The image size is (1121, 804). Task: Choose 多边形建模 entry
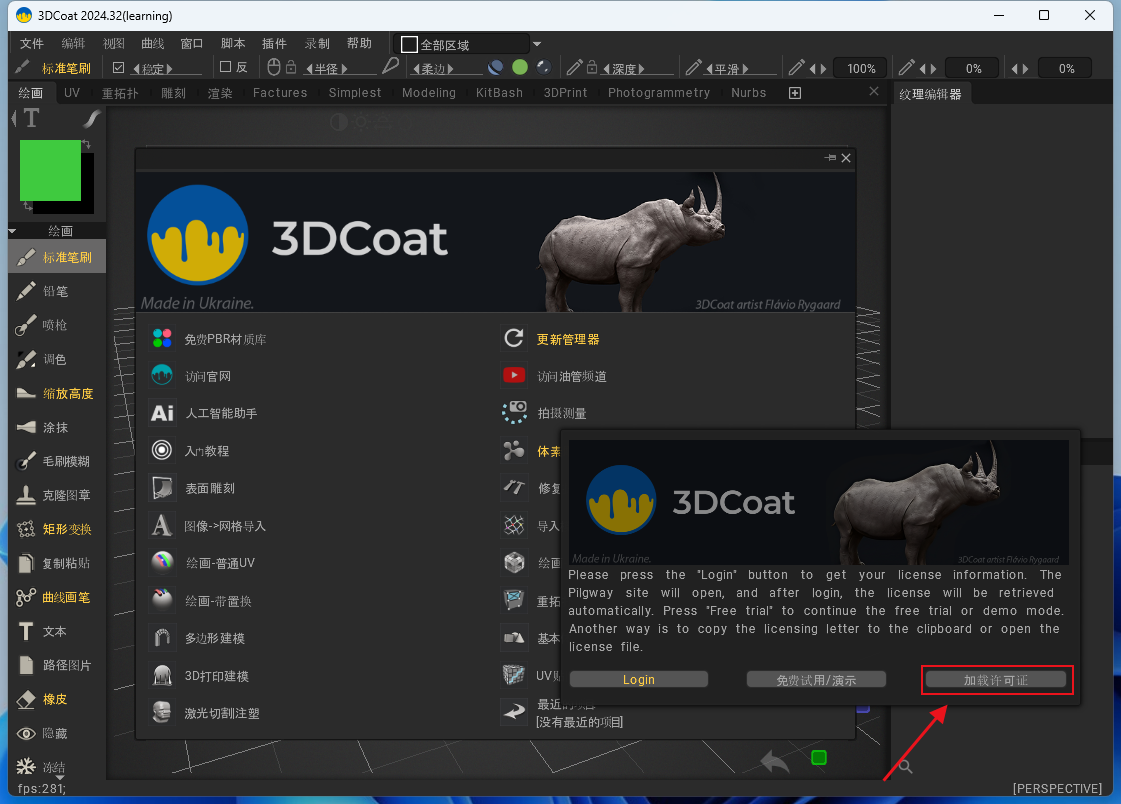coord(198,638)
